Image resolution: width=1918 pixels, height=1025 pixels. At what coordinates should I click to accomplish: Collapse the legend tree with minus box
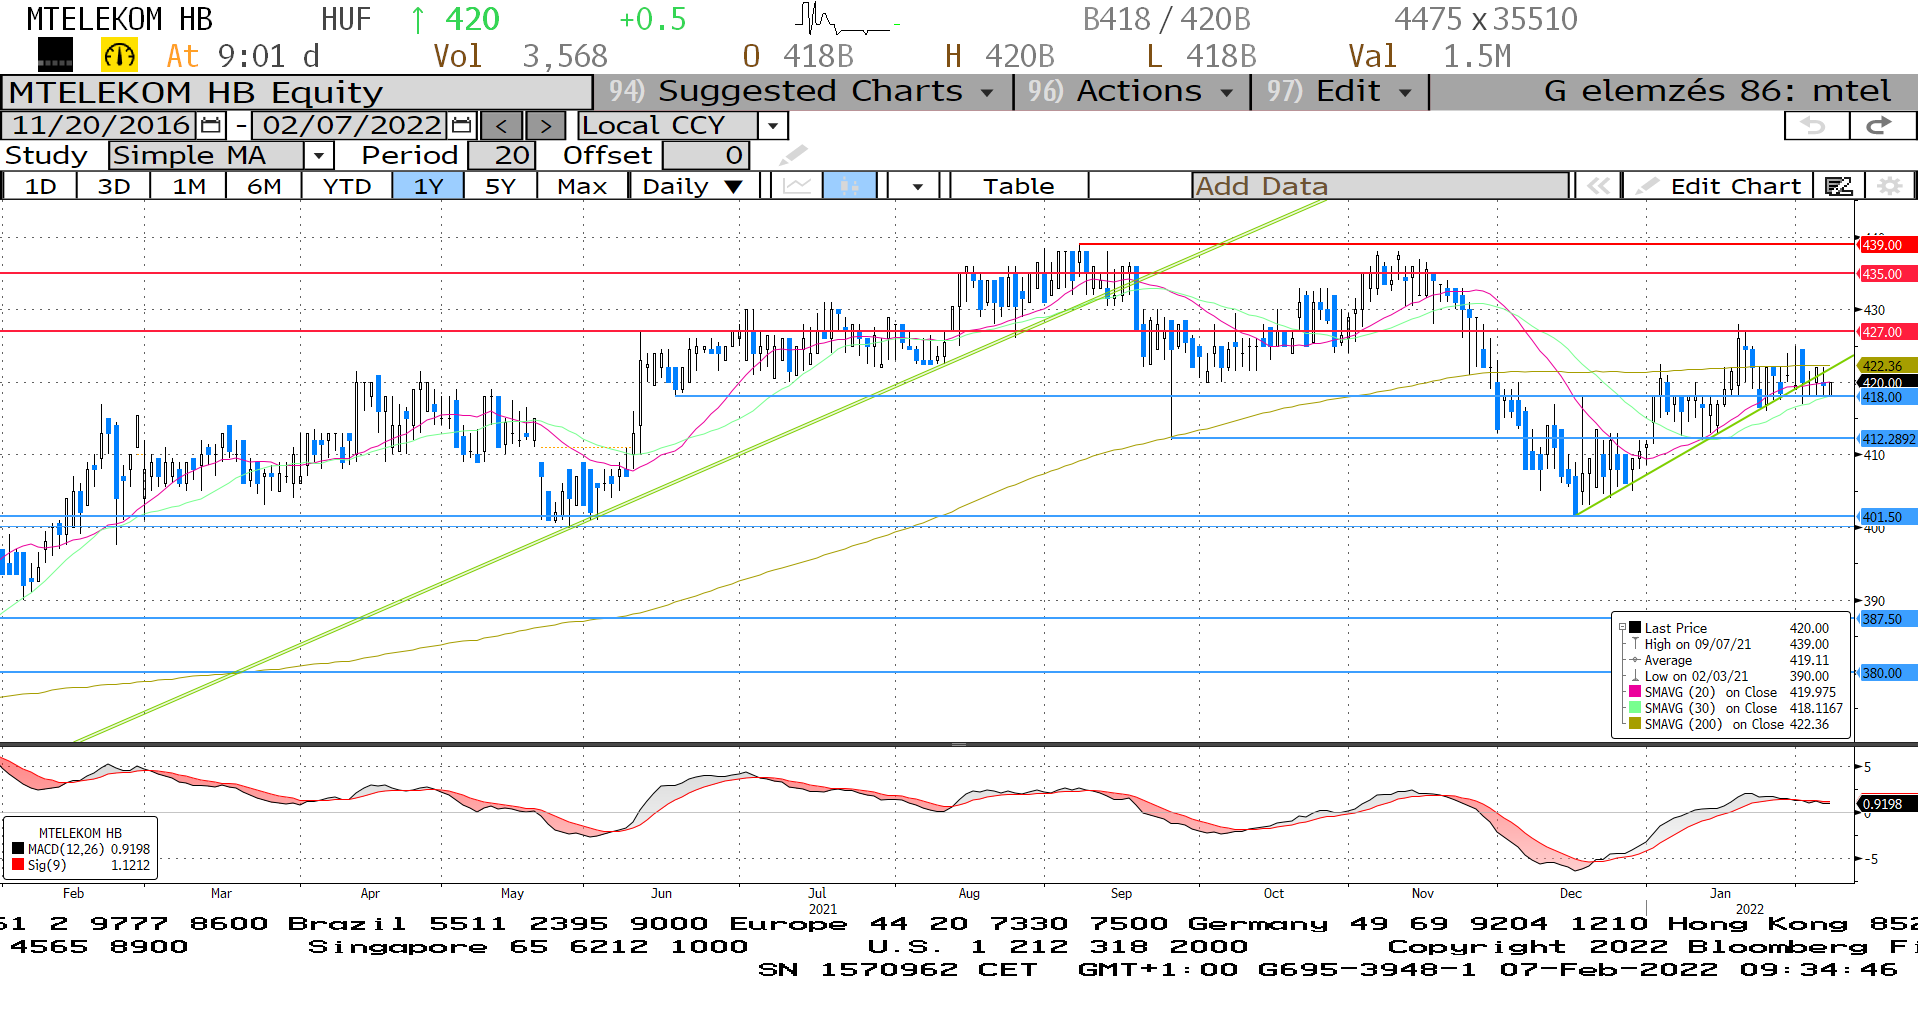tap(1622, 628)
